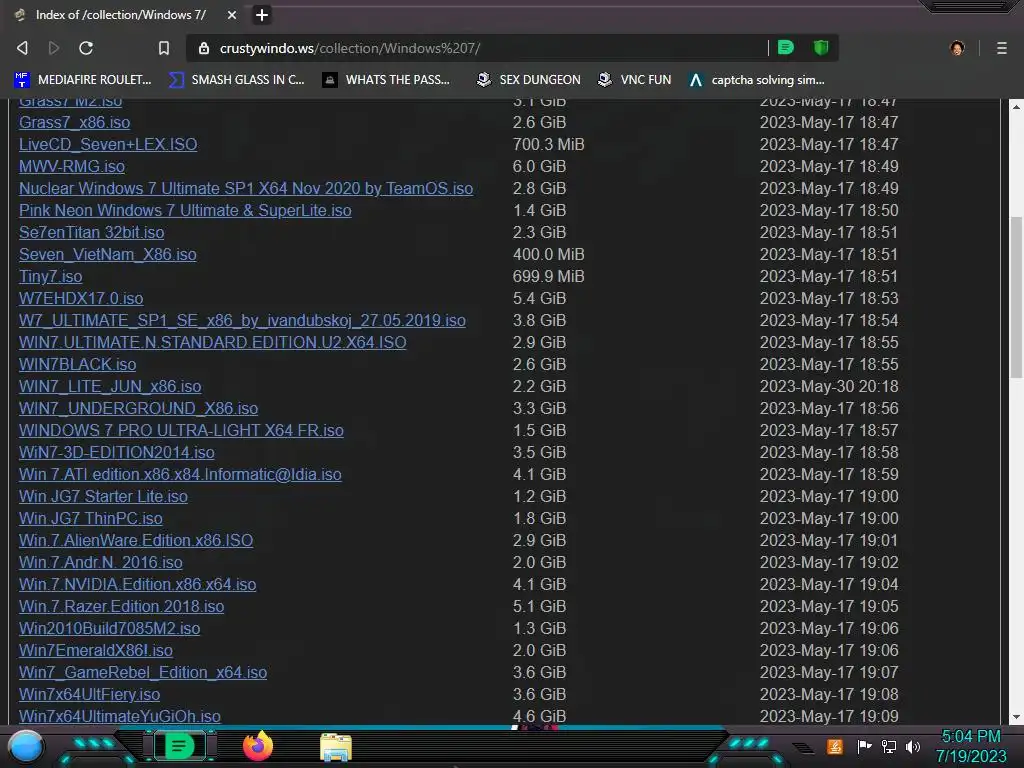Download WiN7-3D-EDITION2014.iso

click(116, 452)
